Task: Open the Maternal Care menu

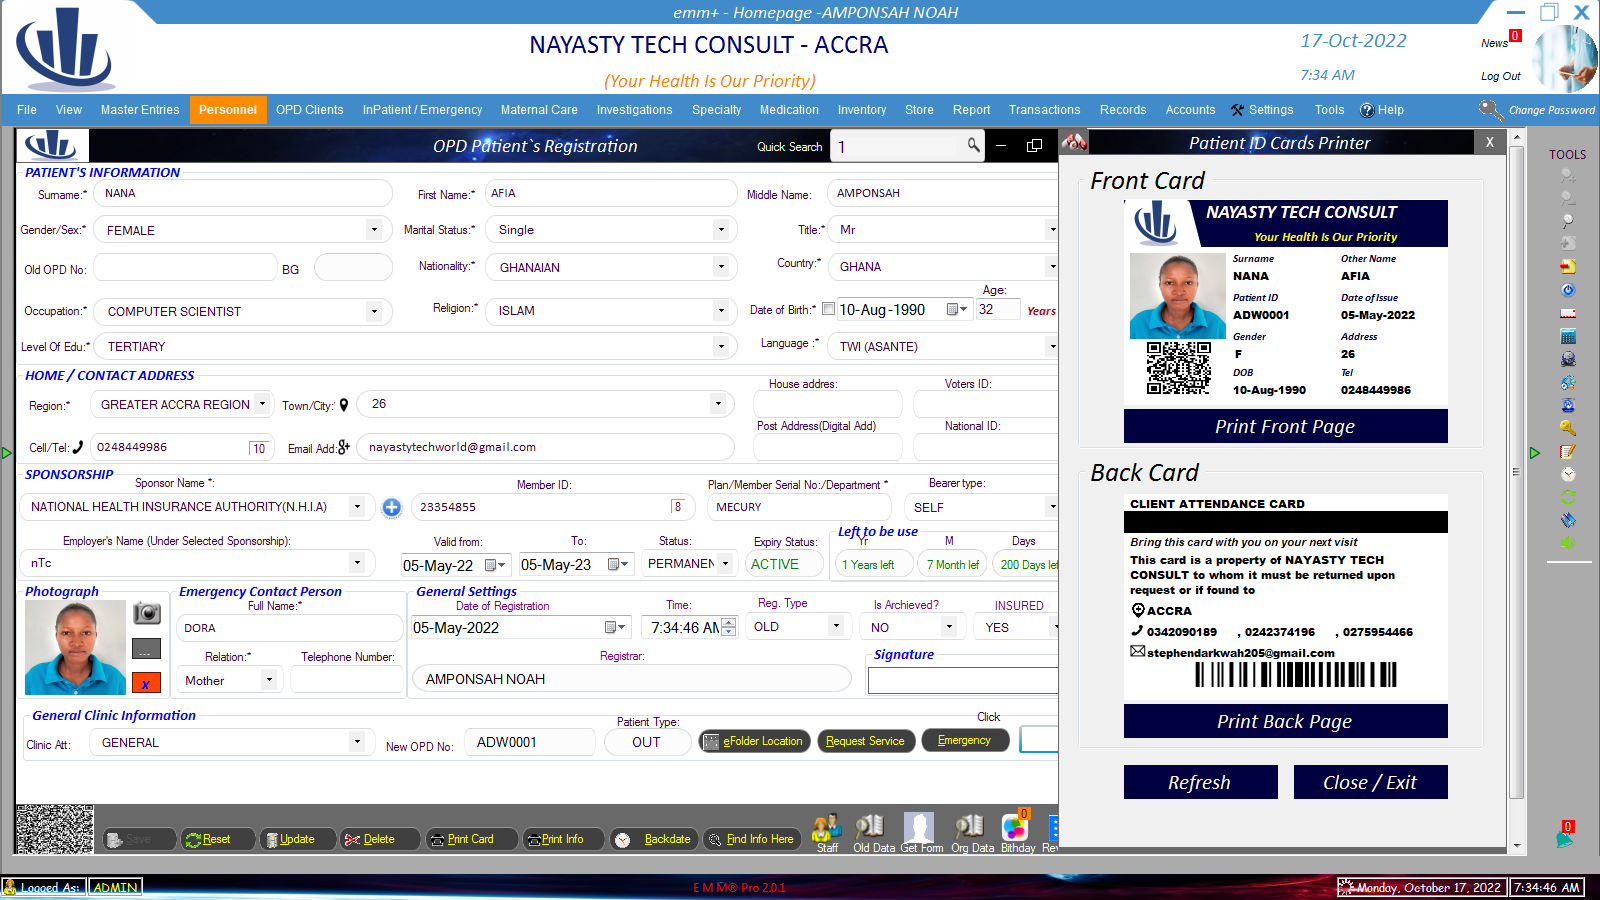Action: click(x=539, y=110)
